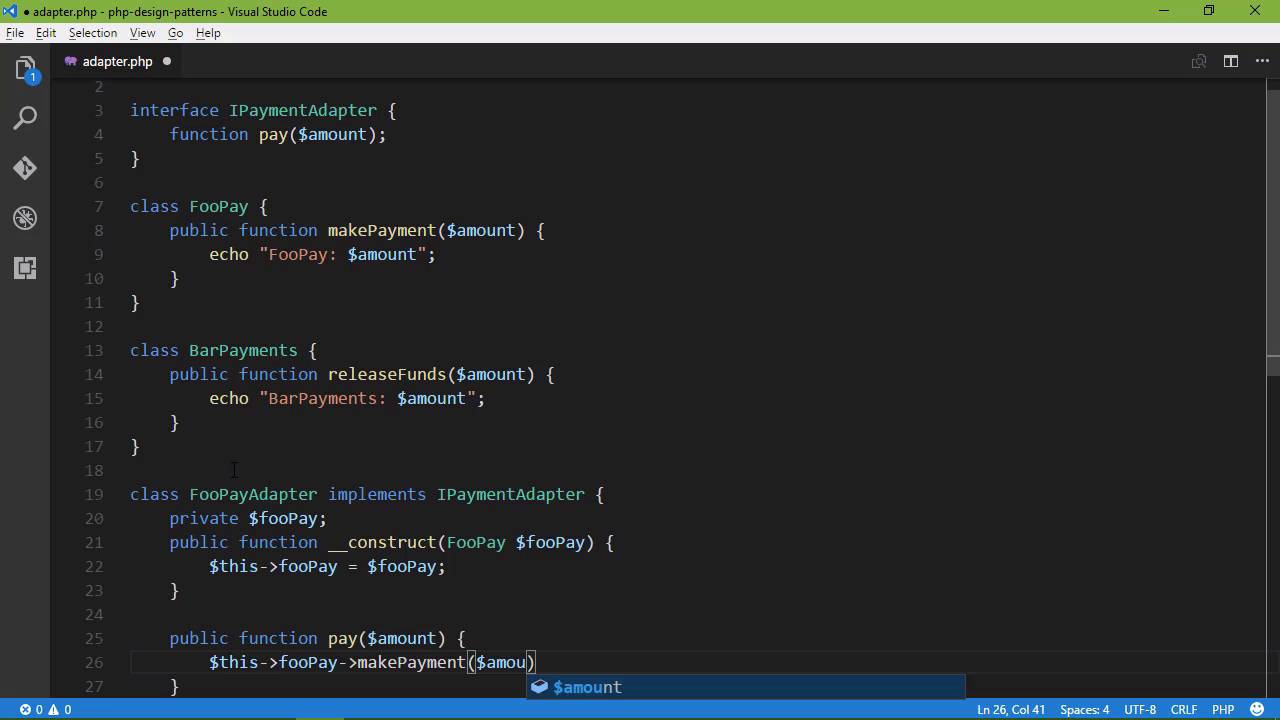Click Ln 26, Col 41 in status bar
The height and width of the screenshot is (720, 1280).
(x=1011, y=710)
